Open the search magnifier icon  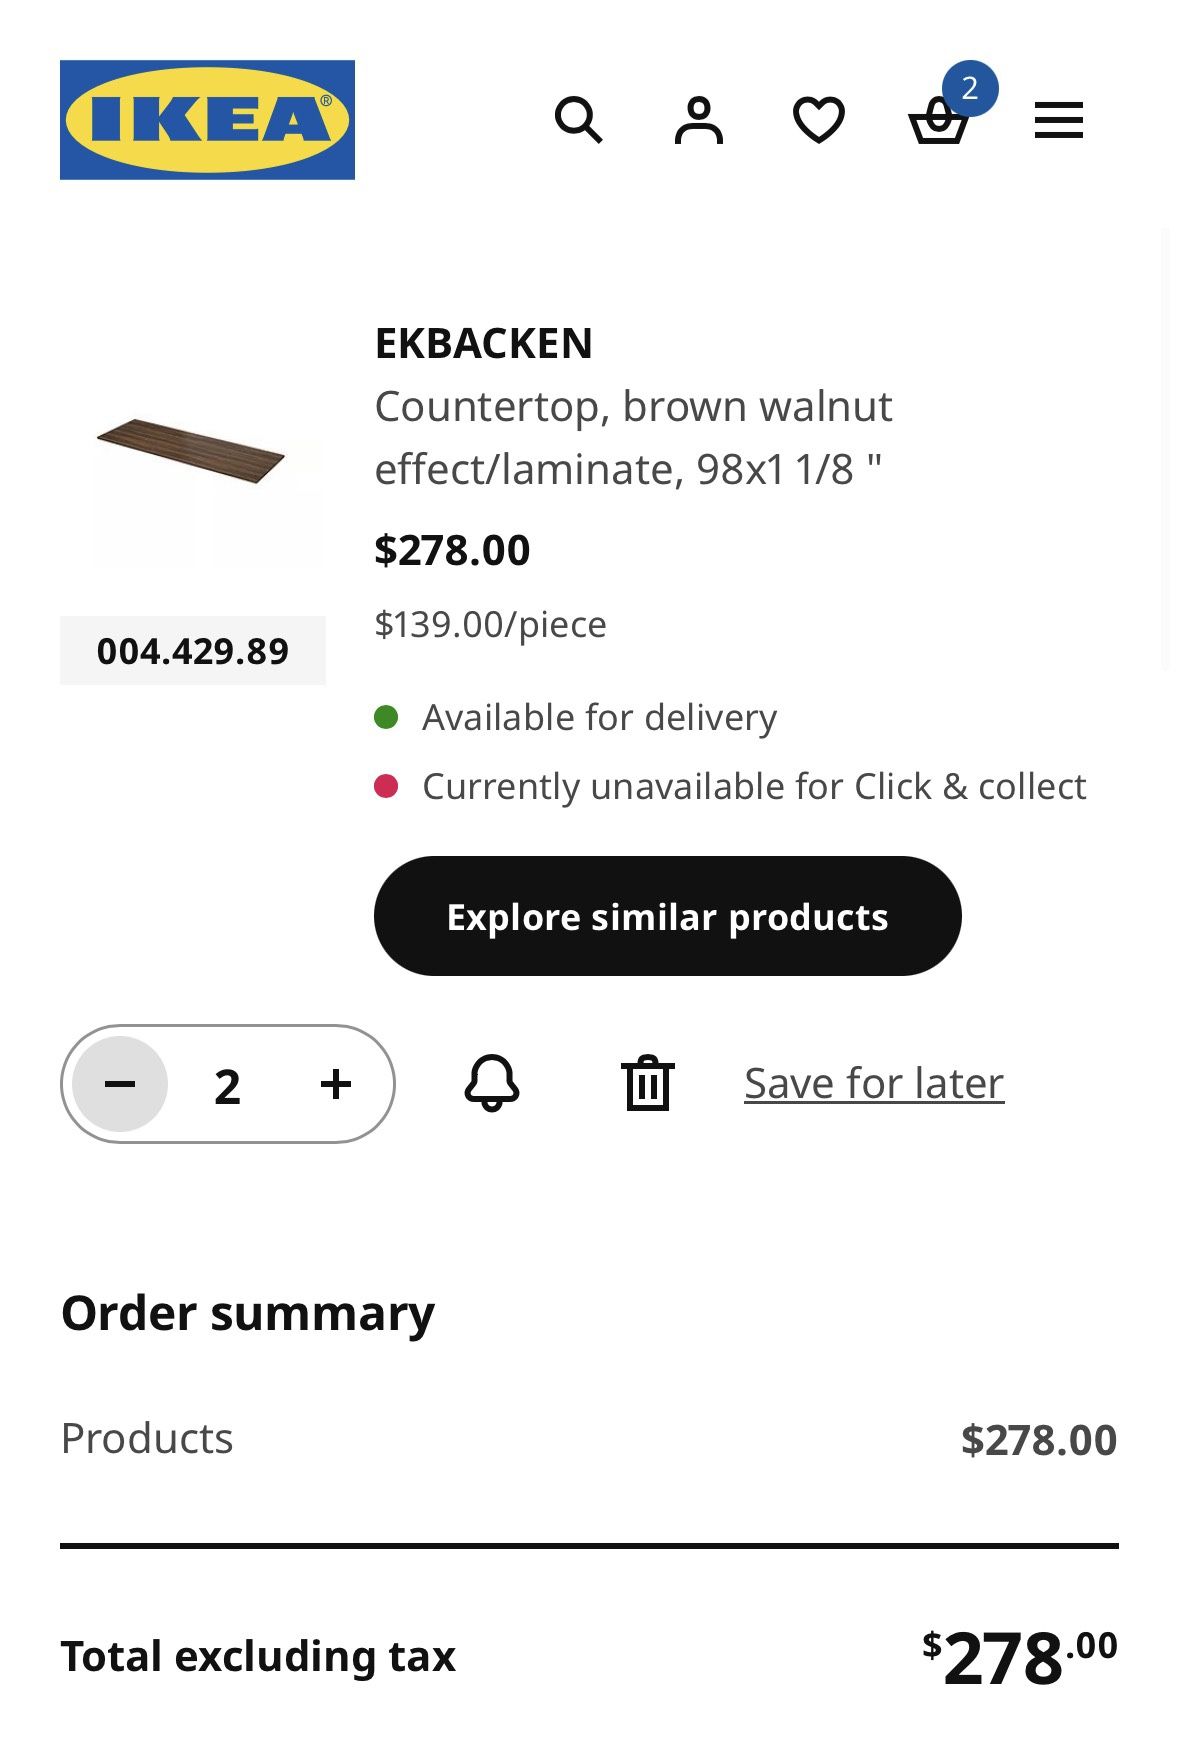point(578,121)
